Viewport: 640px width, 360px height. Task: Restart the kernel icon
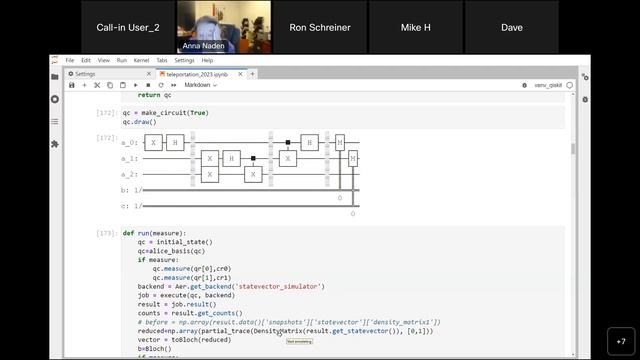coord(161,85)
